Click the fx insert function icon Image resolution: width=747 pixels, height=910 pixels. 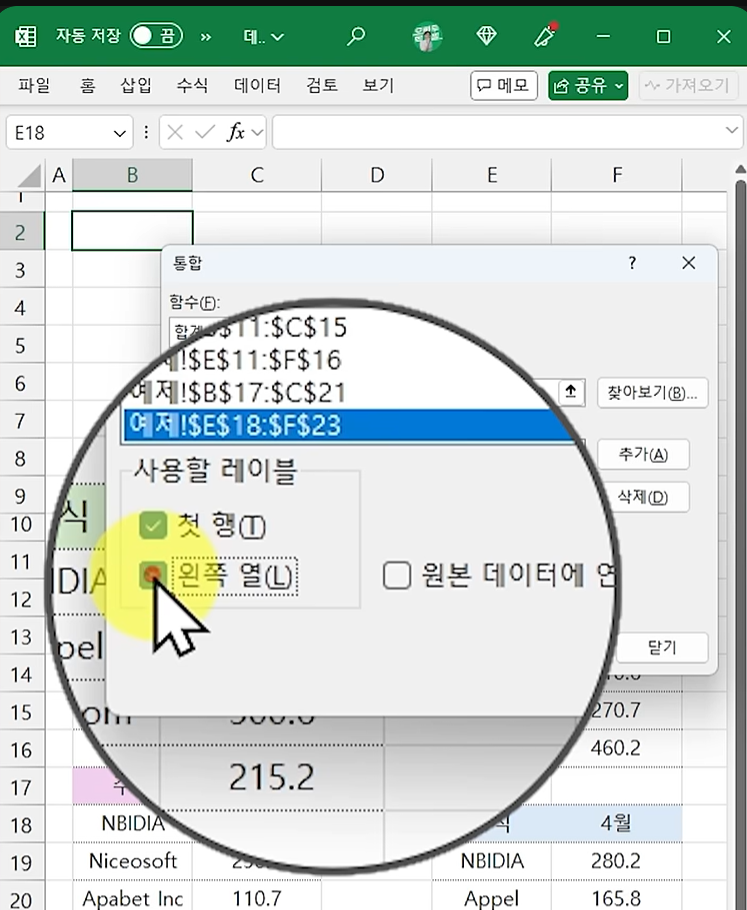(236, 133)
